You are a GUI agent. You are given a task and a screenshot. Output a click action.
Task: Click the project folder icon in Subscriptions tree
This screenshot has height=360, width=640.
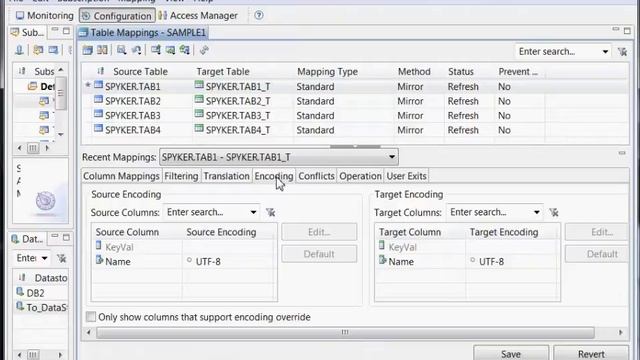pos(32,87)
